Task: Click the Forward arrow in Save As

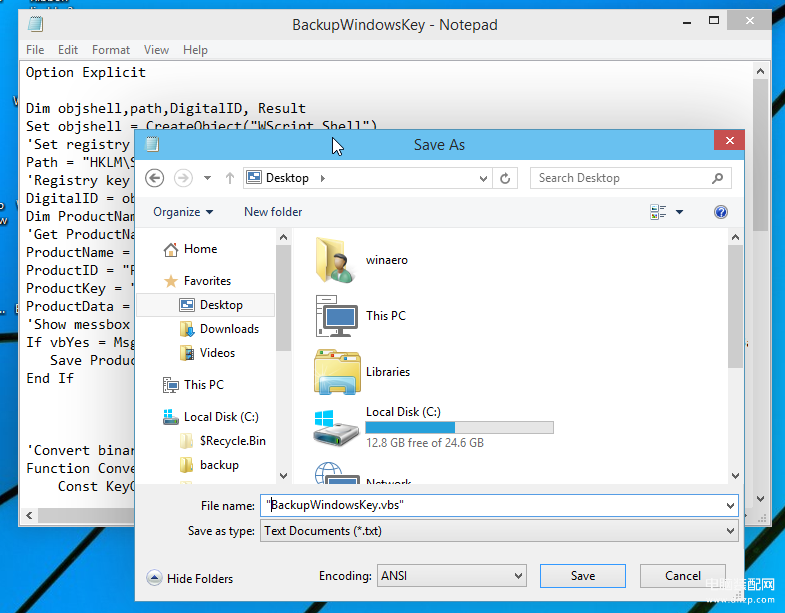Action: 183,178
